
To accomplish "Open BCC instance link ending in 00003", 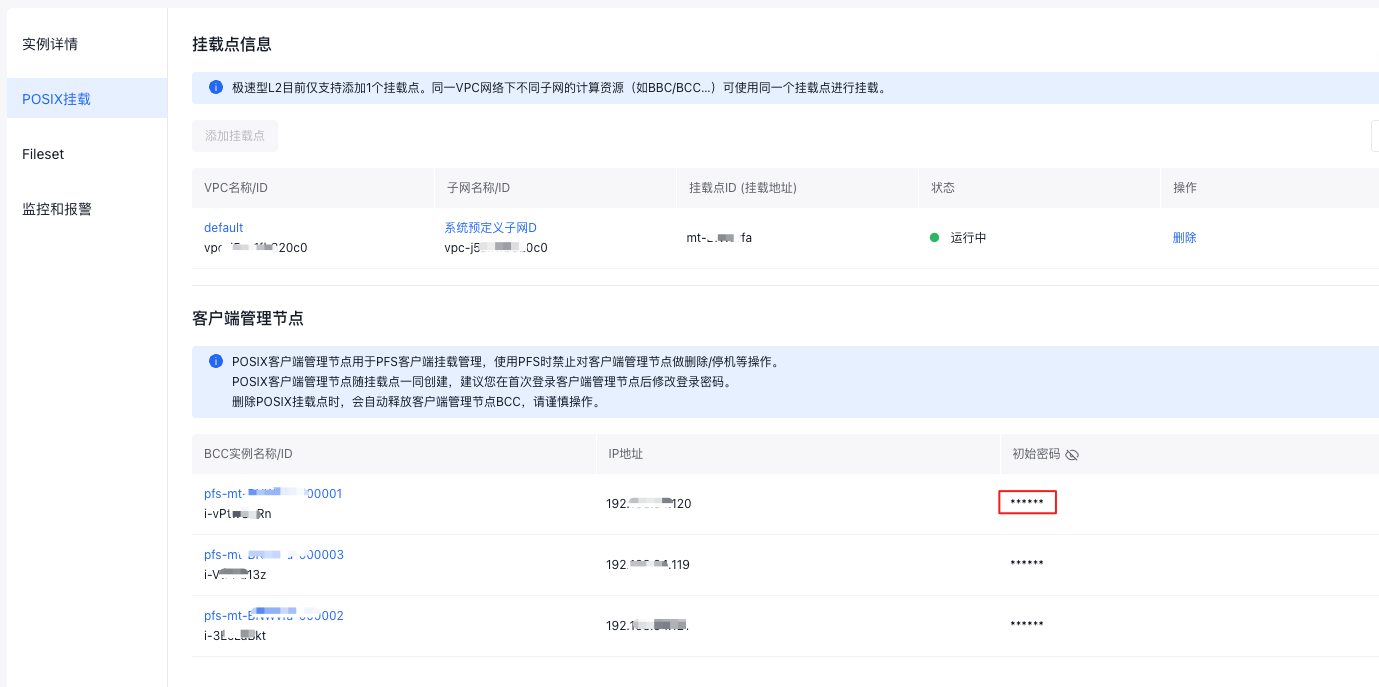I will coord(274,554).
